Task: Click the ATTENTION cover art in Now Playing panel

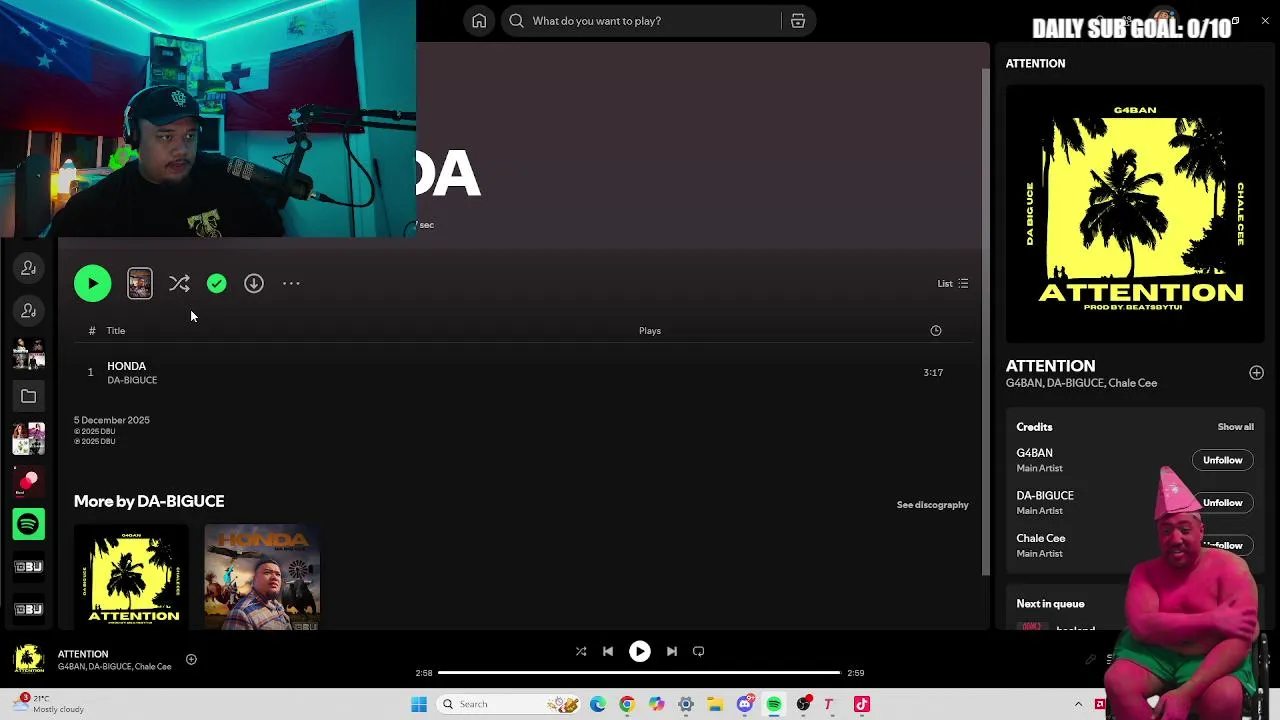Action: coord(1135,213)
